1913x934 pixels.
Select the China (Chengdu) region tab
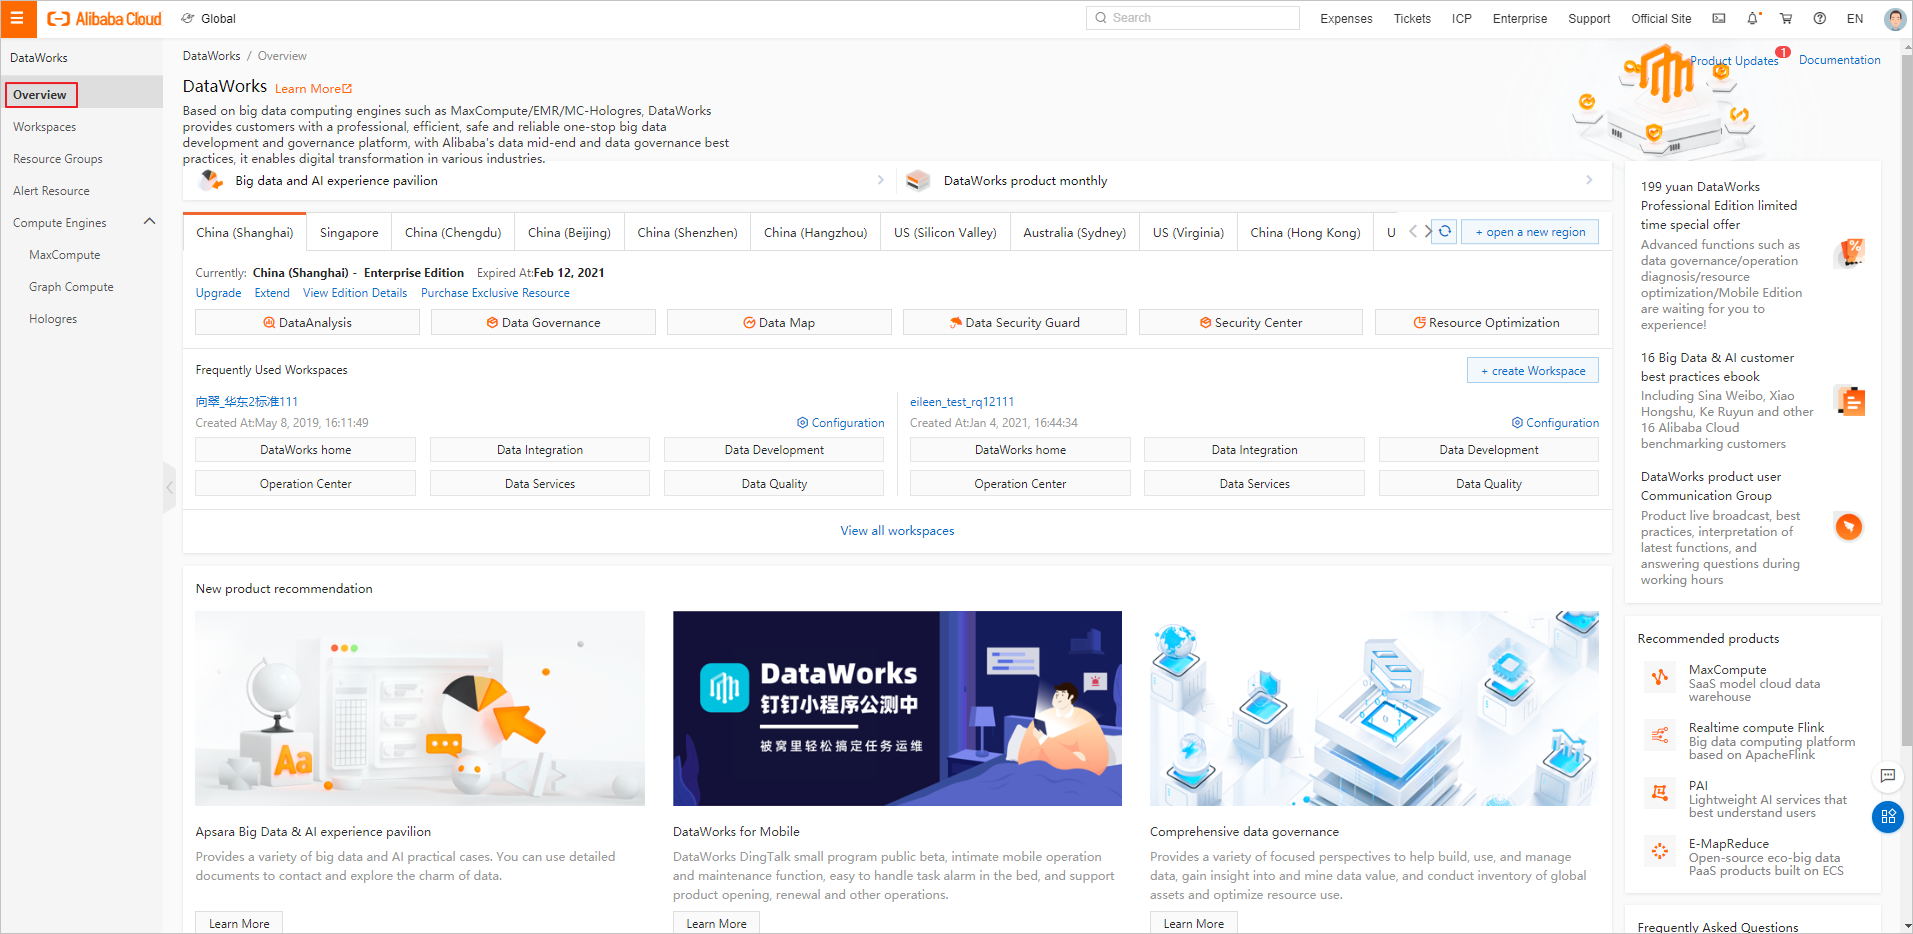pos(453,232)
